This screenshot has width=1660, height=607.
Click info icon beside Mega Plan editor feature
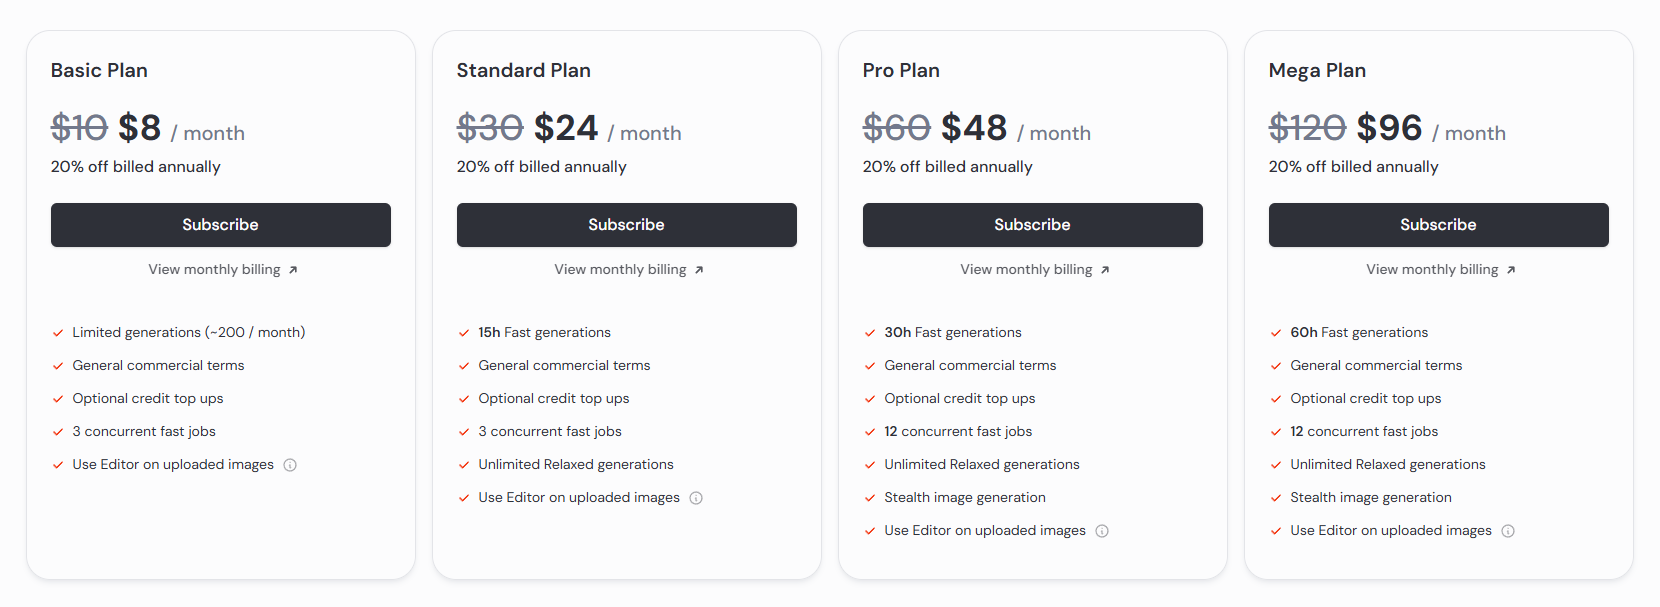pyautogui.click(x=1508, y=531)
